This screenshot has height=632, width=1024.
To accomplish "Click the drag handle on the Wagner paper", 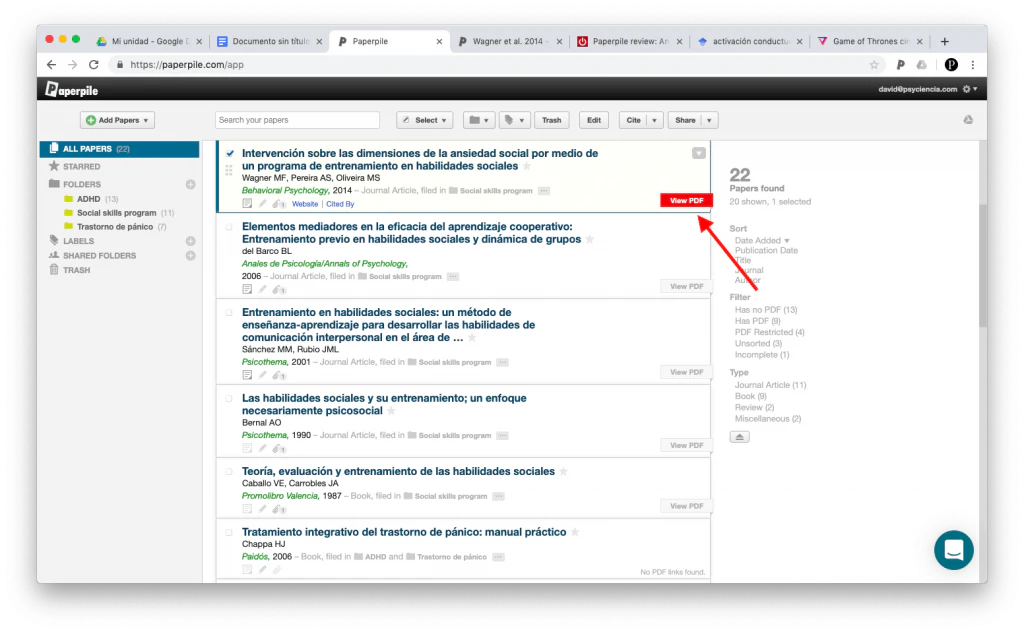I will (229, 170).
